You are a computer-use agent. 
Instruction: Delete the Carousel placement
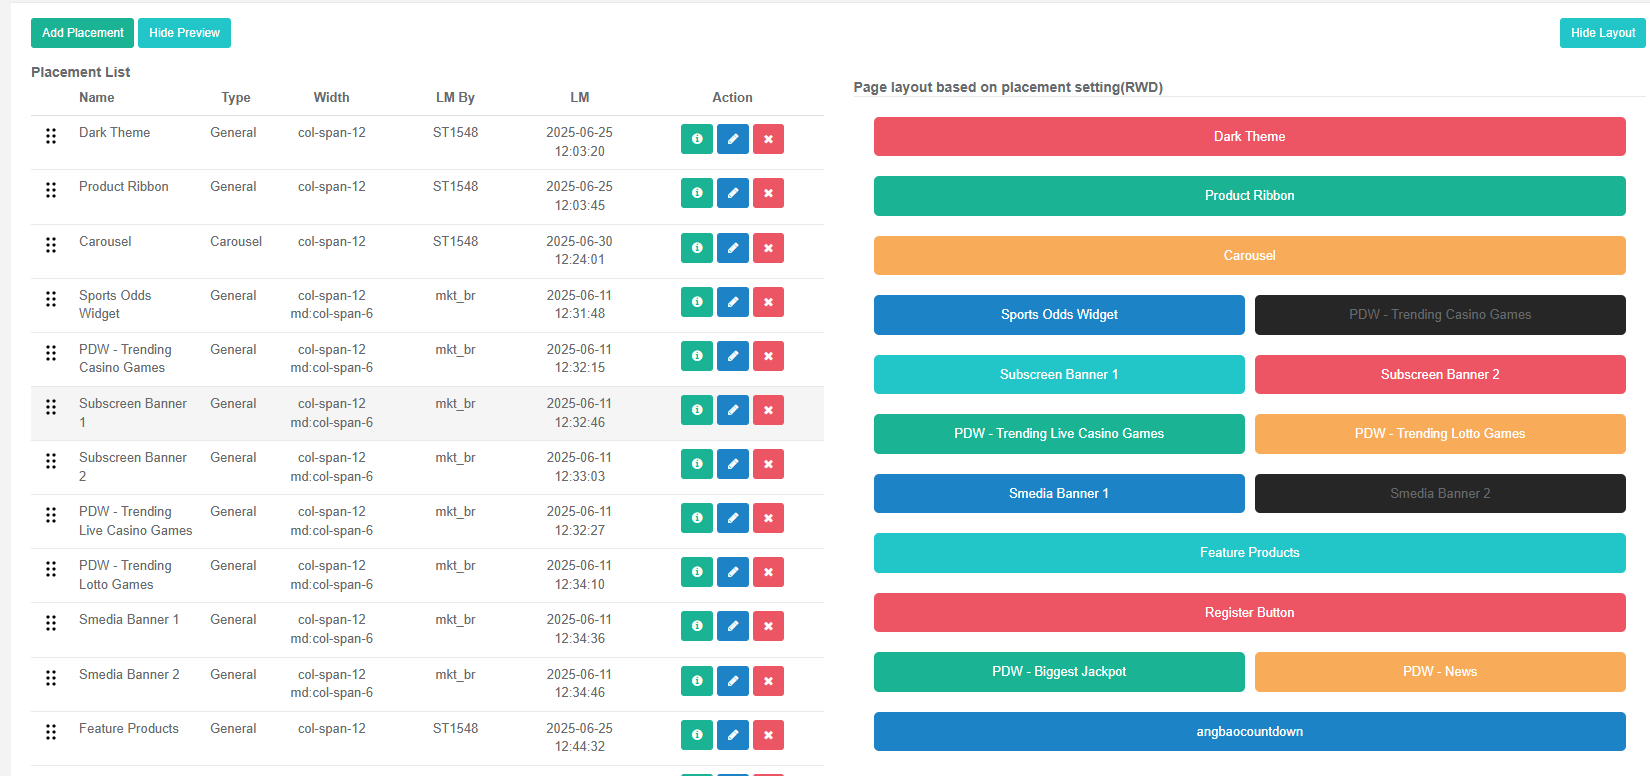768,248
